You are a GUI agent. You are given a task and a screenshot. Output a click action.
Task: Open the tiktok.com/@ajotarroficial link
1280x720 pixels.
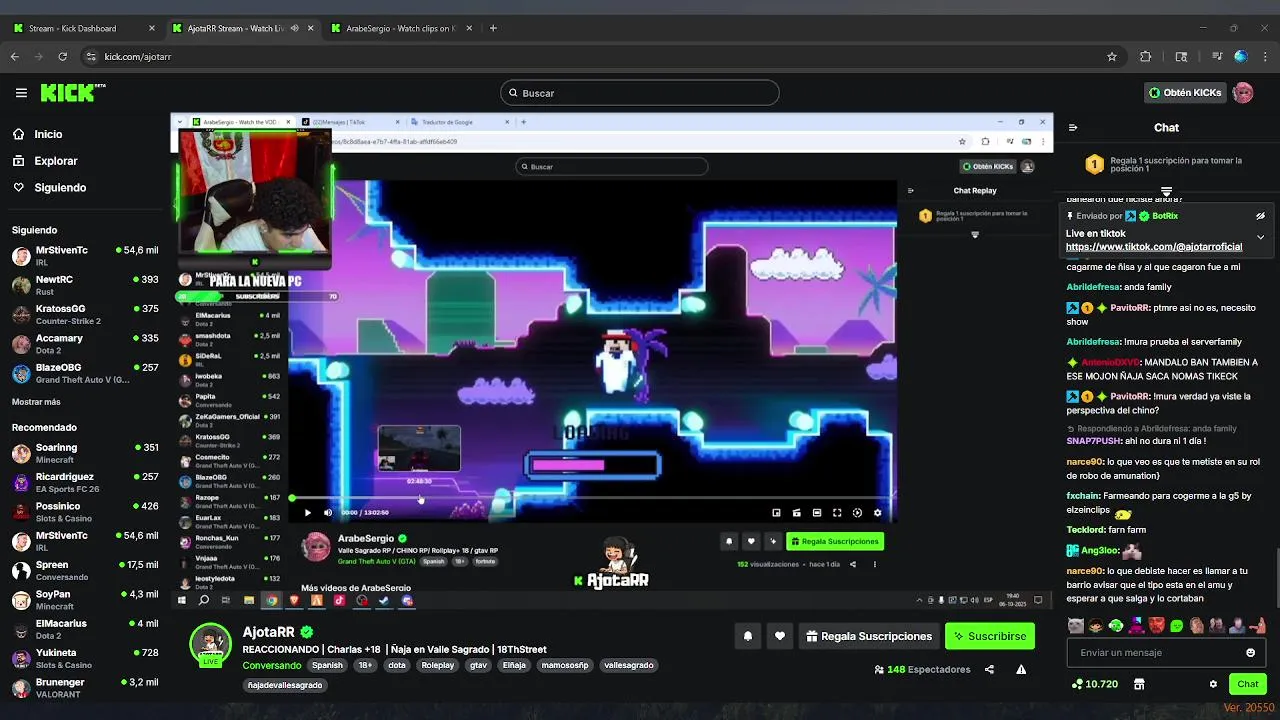[x=1153, y=247]
